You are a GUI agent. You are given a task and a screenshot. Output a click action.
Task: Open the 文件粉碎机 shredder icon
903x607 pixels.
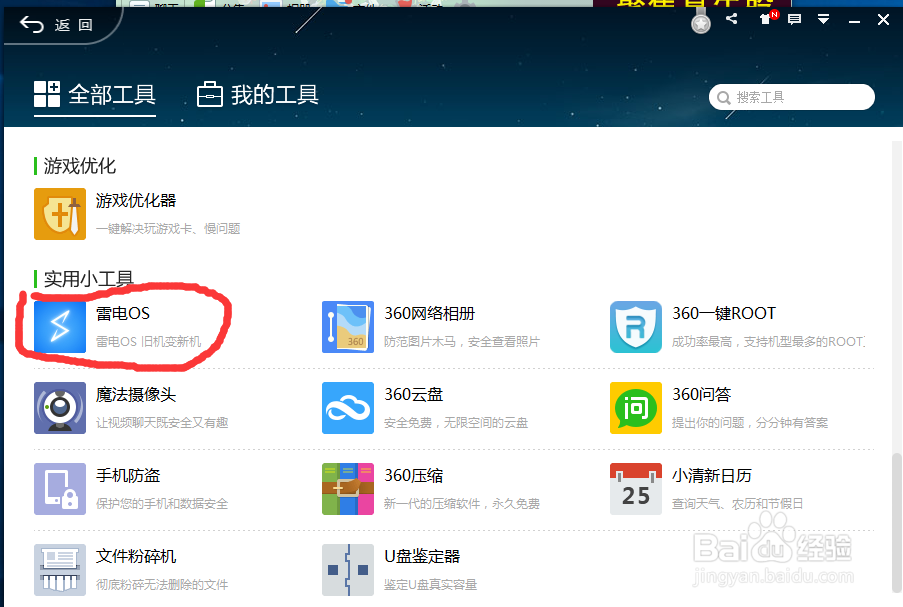(x=60, y=570)
